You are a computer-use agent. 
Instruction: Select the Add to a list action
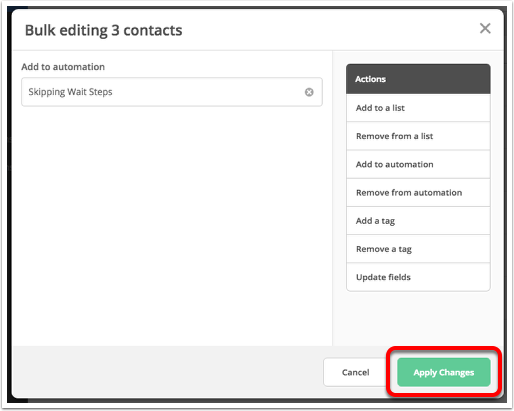[x=418, y=108]
